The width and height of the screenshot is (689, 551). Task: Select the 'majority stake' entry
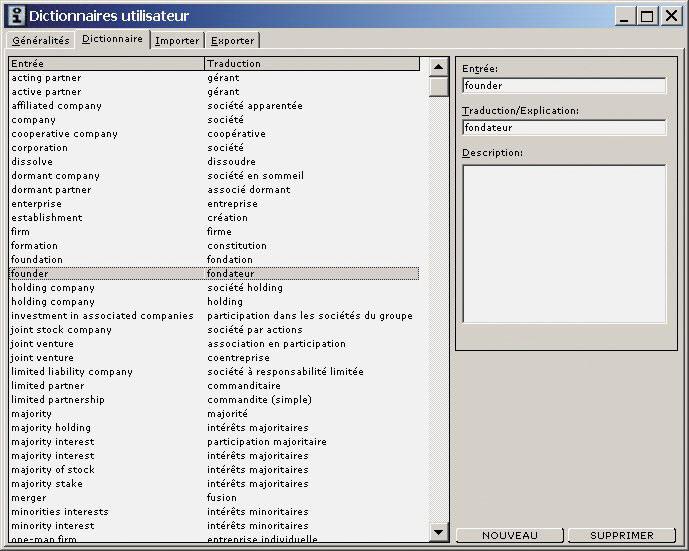[214, 484]
